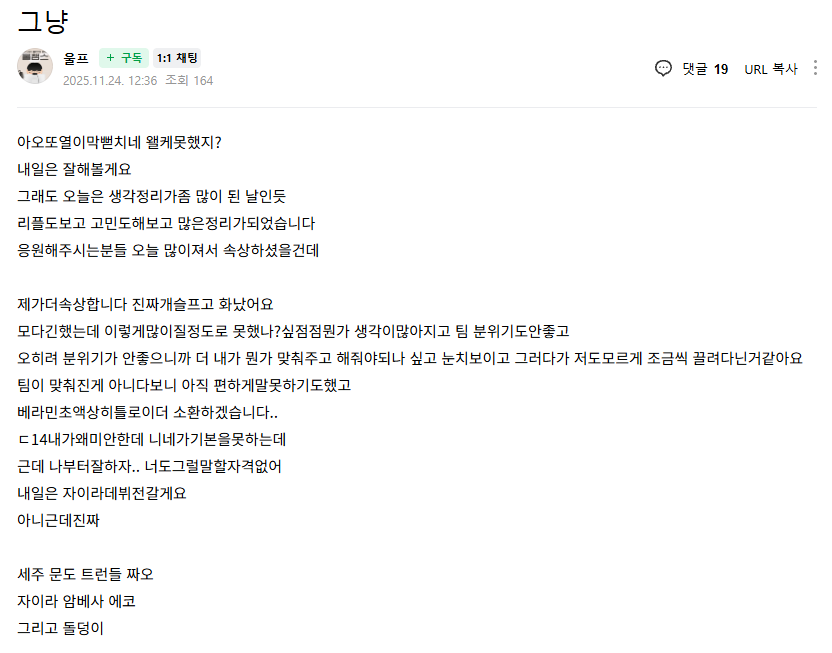Click the line starting 제가더속상합니다

[145, 304]
